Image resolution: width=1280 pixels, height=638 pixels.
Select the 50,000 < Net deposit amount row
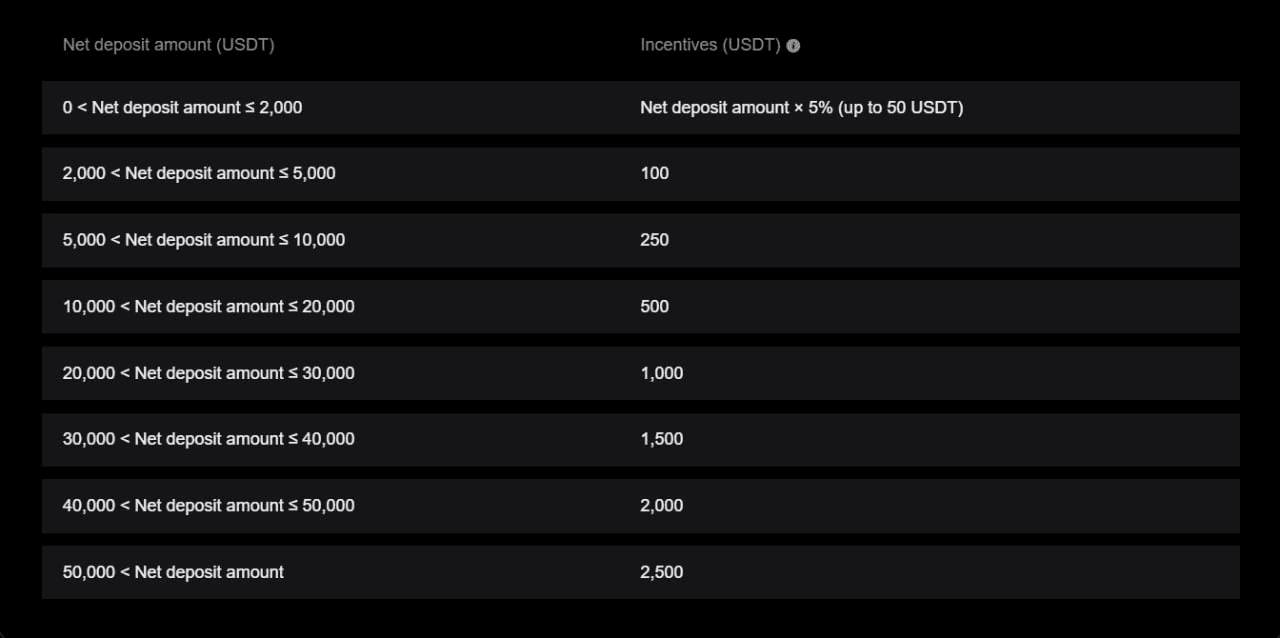point(641,572)
